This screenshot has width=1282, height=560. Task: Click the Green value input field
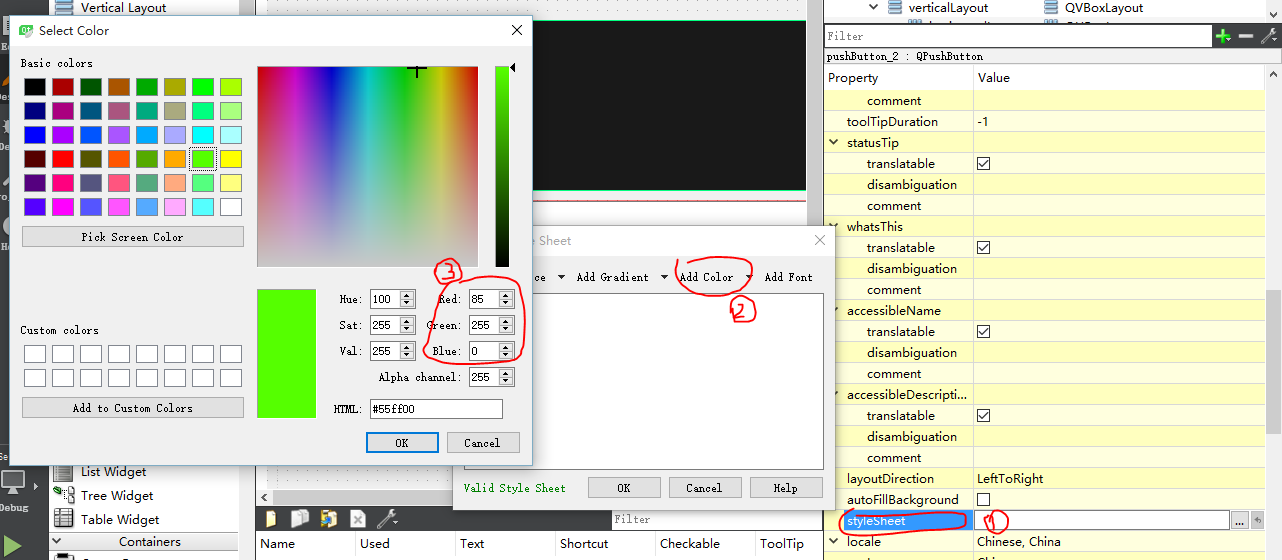tap(484, 325)
